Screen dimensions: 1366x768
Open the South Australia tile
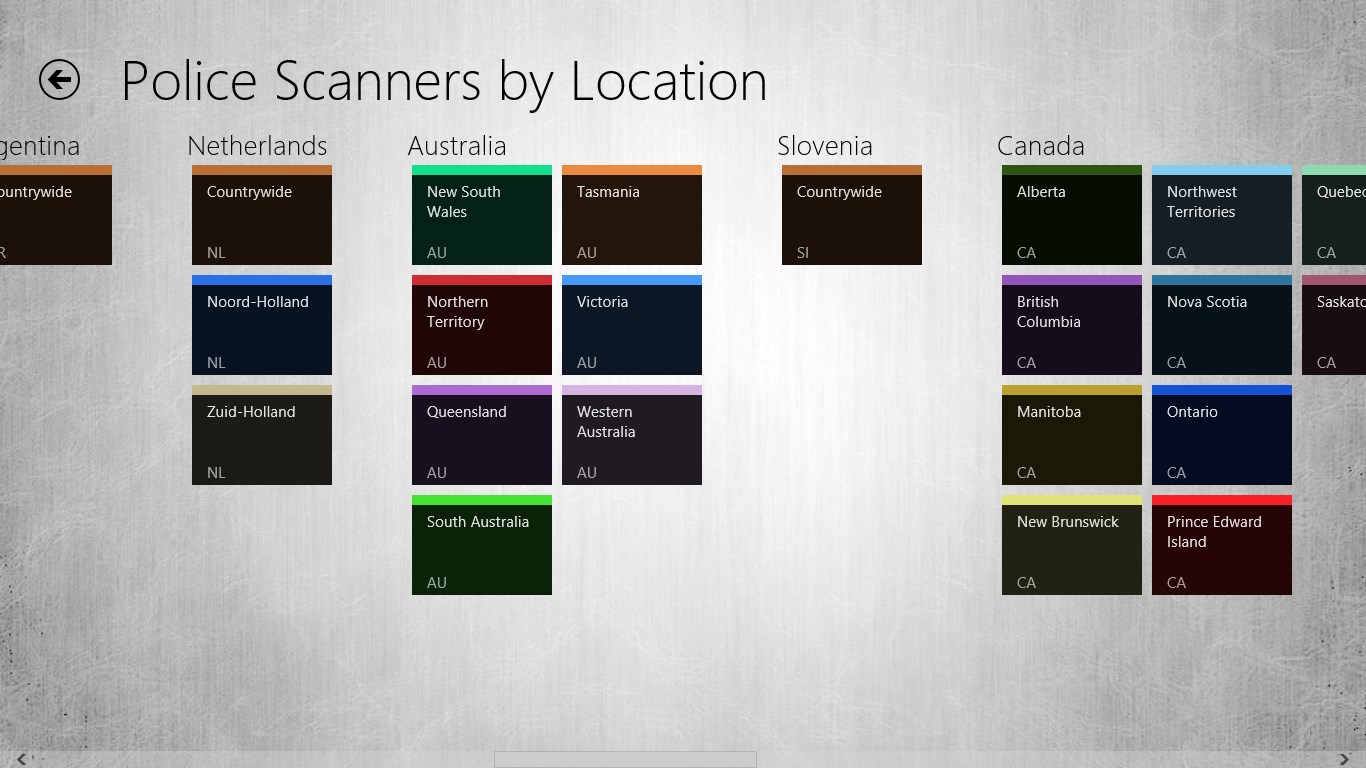click(x=482, y=545)
